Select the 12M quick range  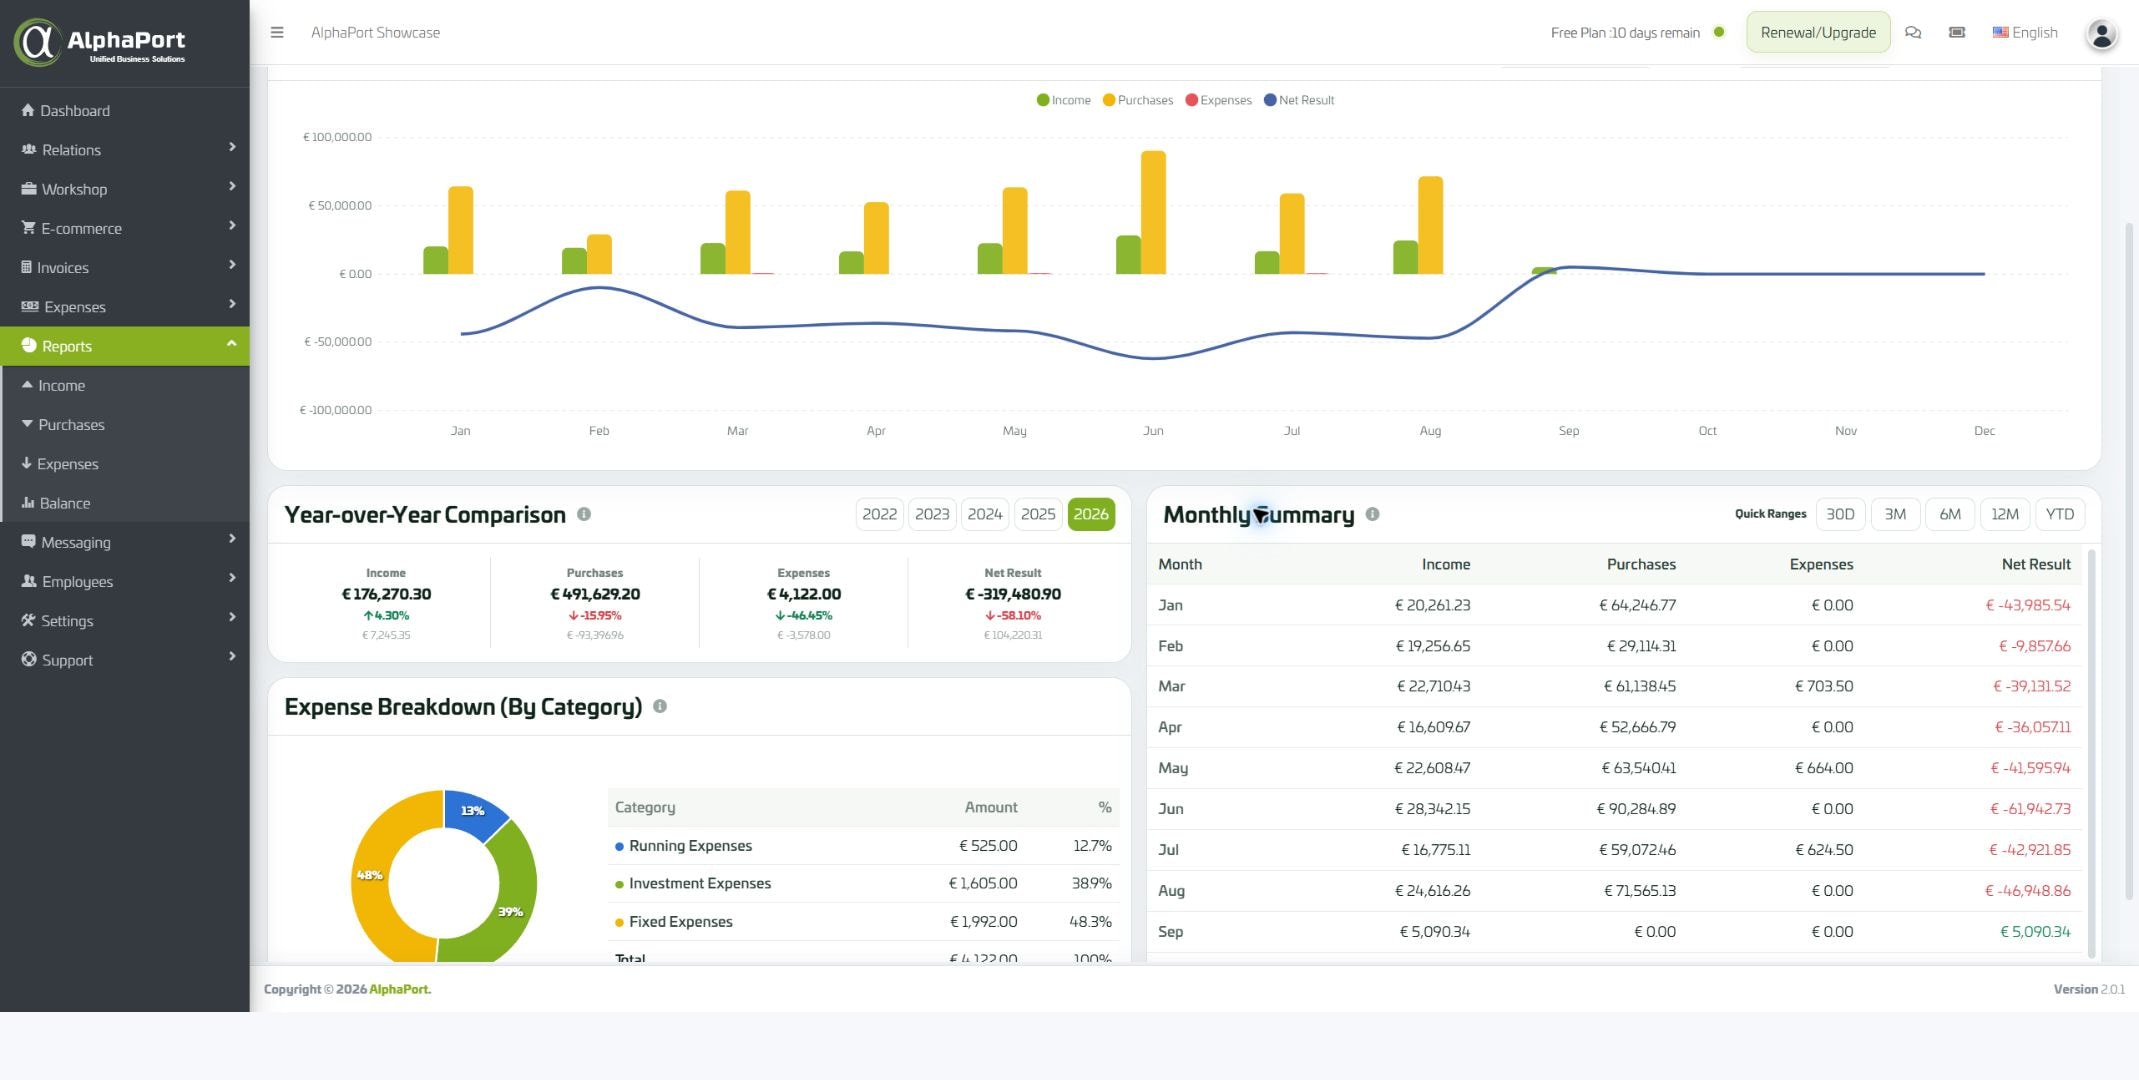click(2004, 514)
